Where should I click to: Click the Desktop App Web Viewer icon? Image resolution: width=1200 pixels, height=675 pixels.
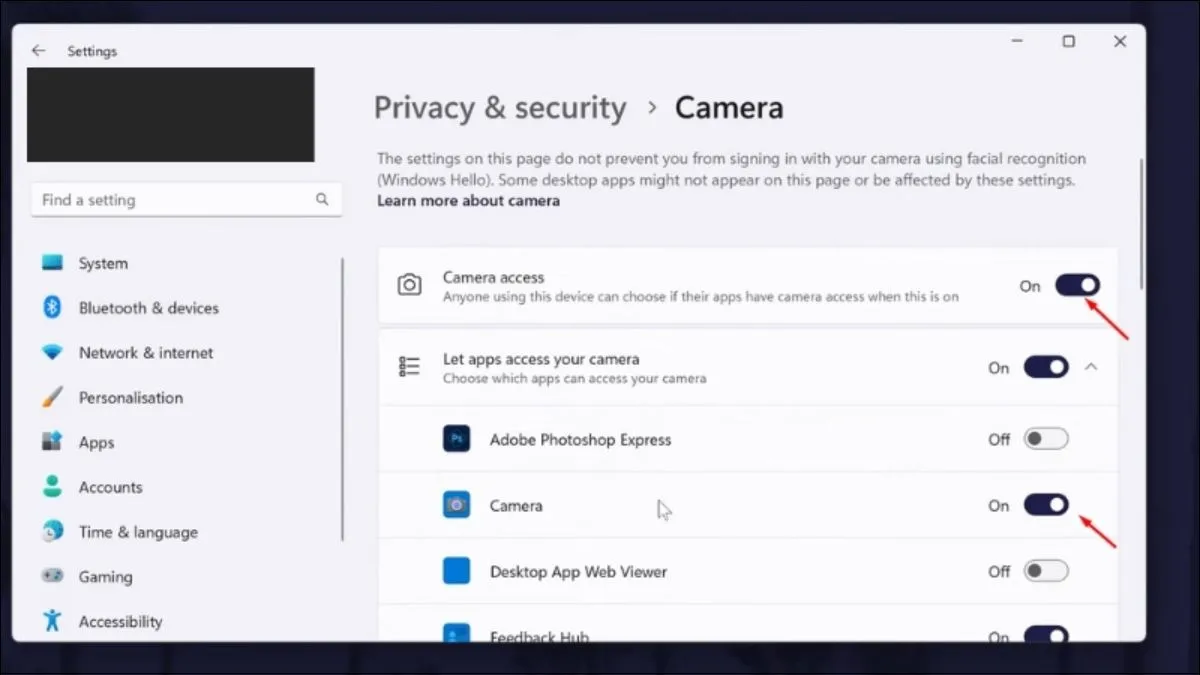click(x=456, y=572)
